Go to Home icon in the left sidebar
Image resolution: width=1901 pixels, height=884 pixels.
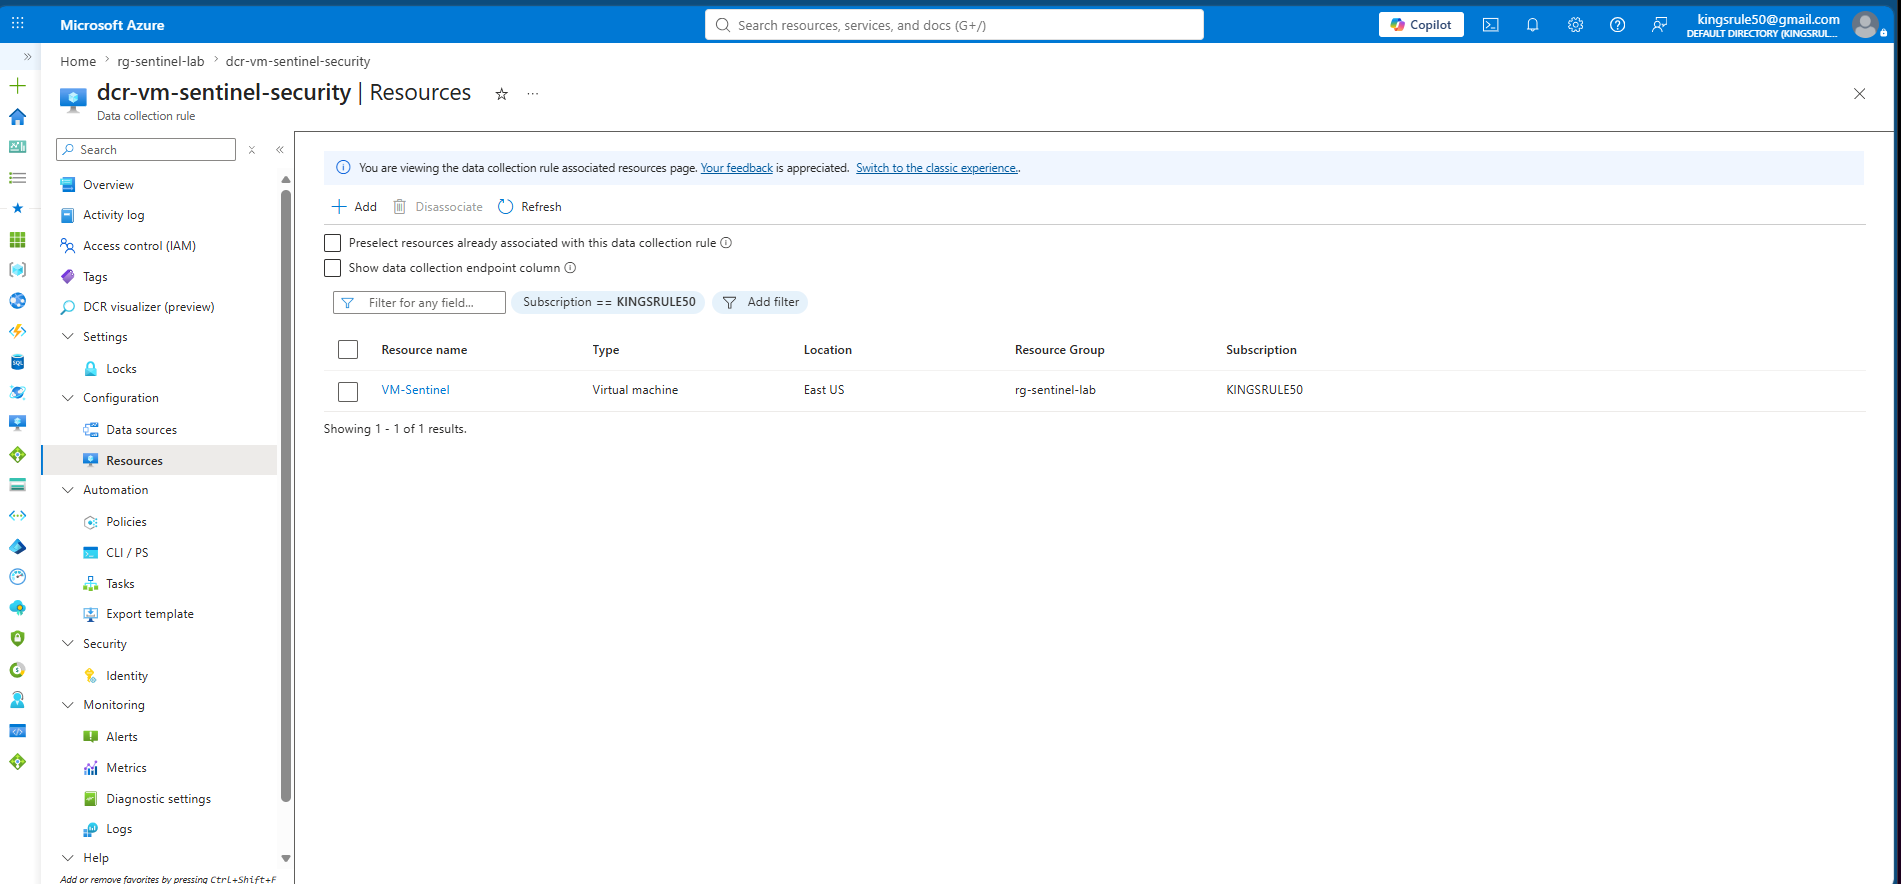(x=17, y=117)
